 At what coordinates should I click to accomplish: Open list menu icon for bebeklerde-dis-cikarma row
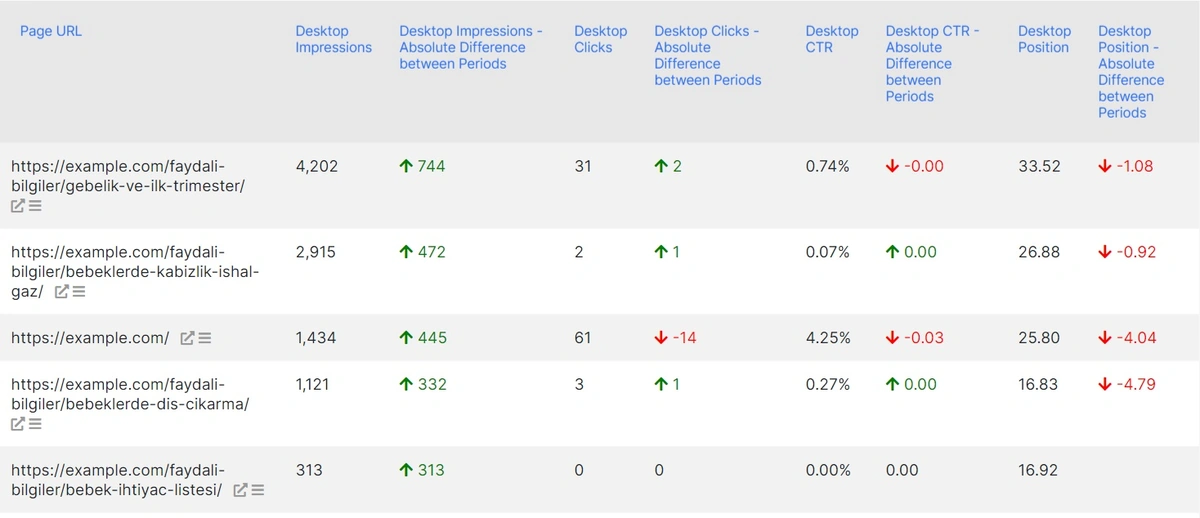click(35, 424)
